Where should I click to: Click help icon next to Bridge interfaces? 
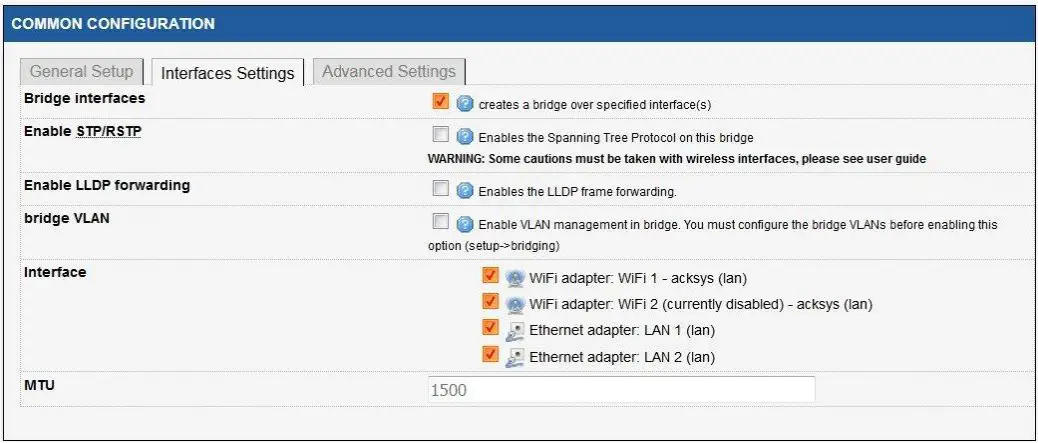(464, 103)
